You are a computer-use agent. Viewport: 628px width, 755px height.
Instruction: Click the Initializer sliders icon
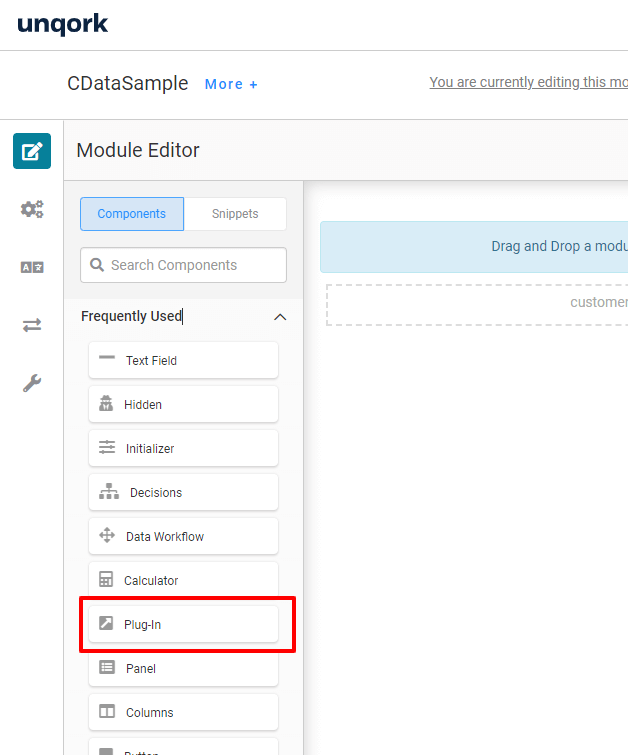tap(107, 448)
